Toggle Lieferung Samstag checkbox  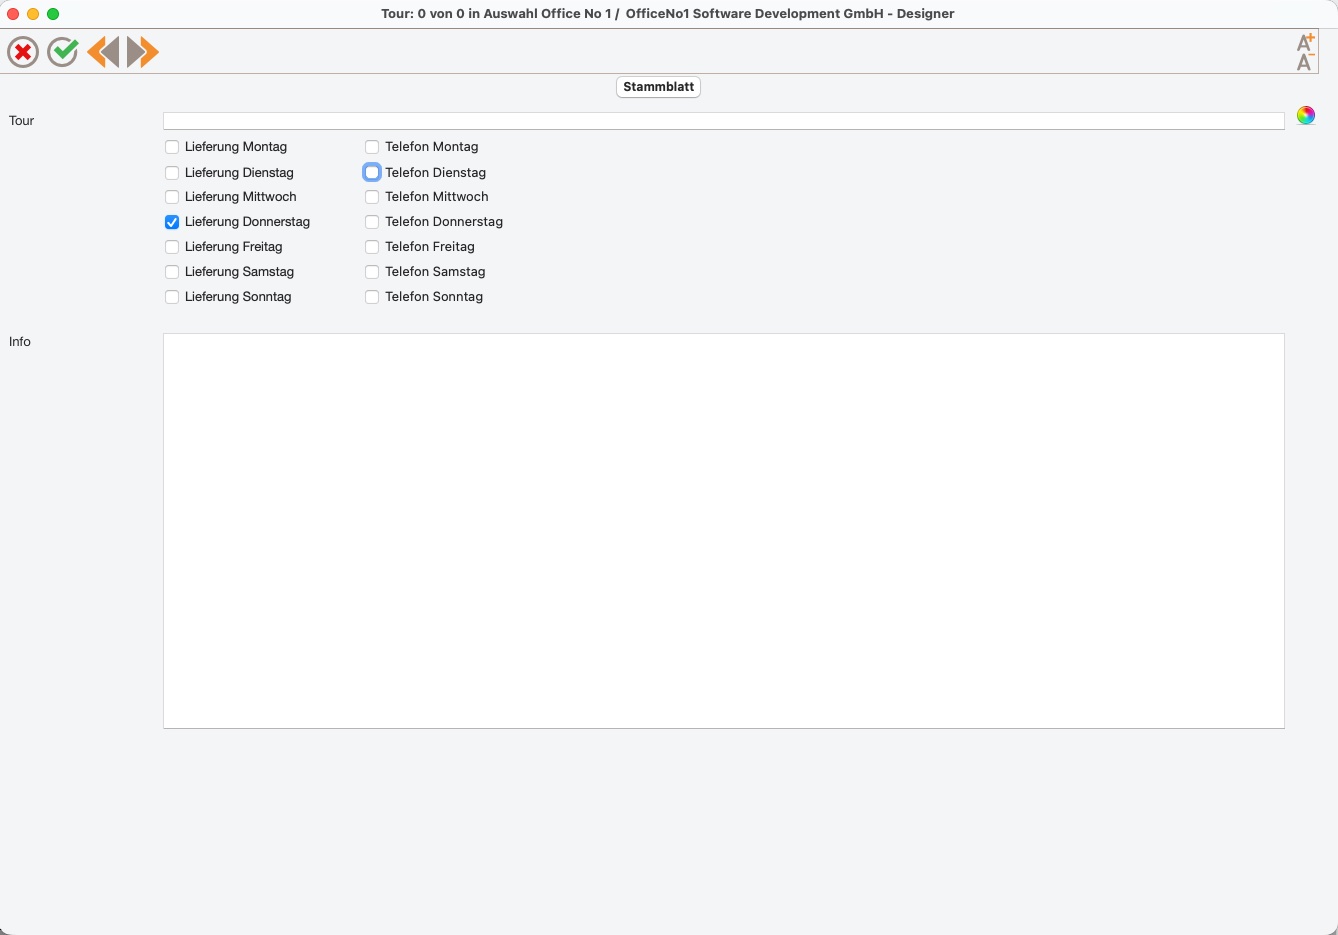tap(172, 272)
